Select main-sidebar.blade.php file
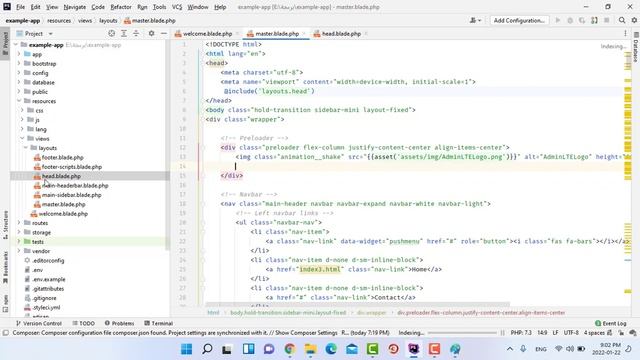The height and width of the screenshot is (360, 640). [71, 195]
